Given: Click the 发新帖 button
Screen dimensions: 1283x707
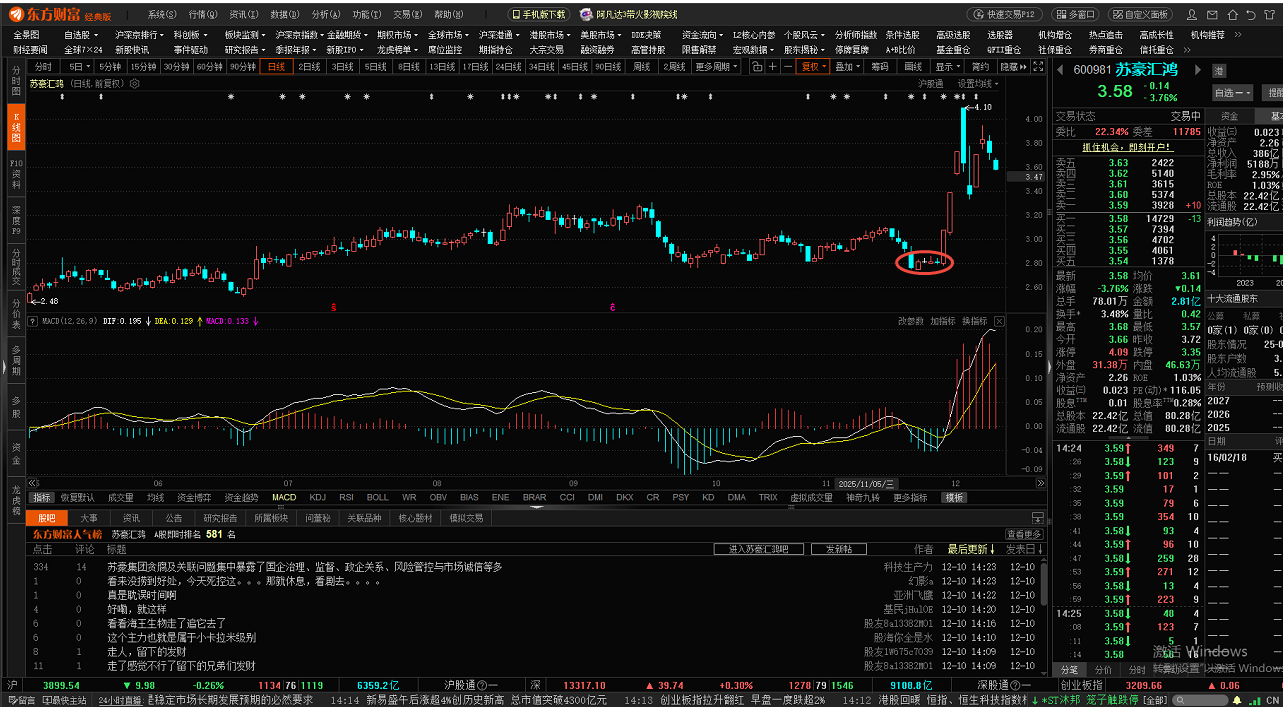Looking at the screenshot, I should (839, 549).
